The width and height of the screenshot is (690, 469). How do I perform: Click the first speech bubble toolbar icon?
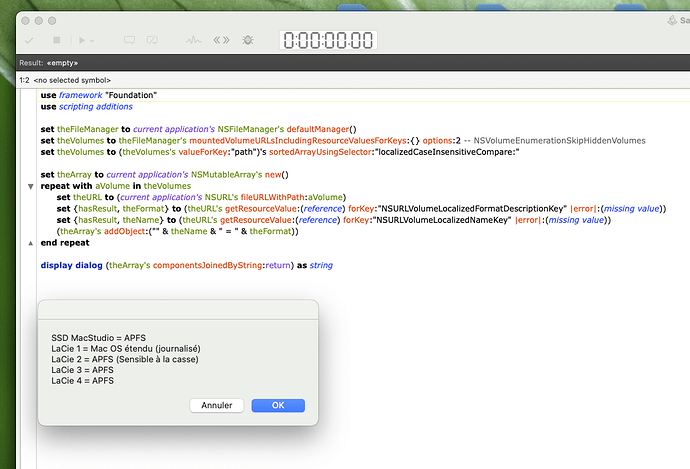(129, 41)
